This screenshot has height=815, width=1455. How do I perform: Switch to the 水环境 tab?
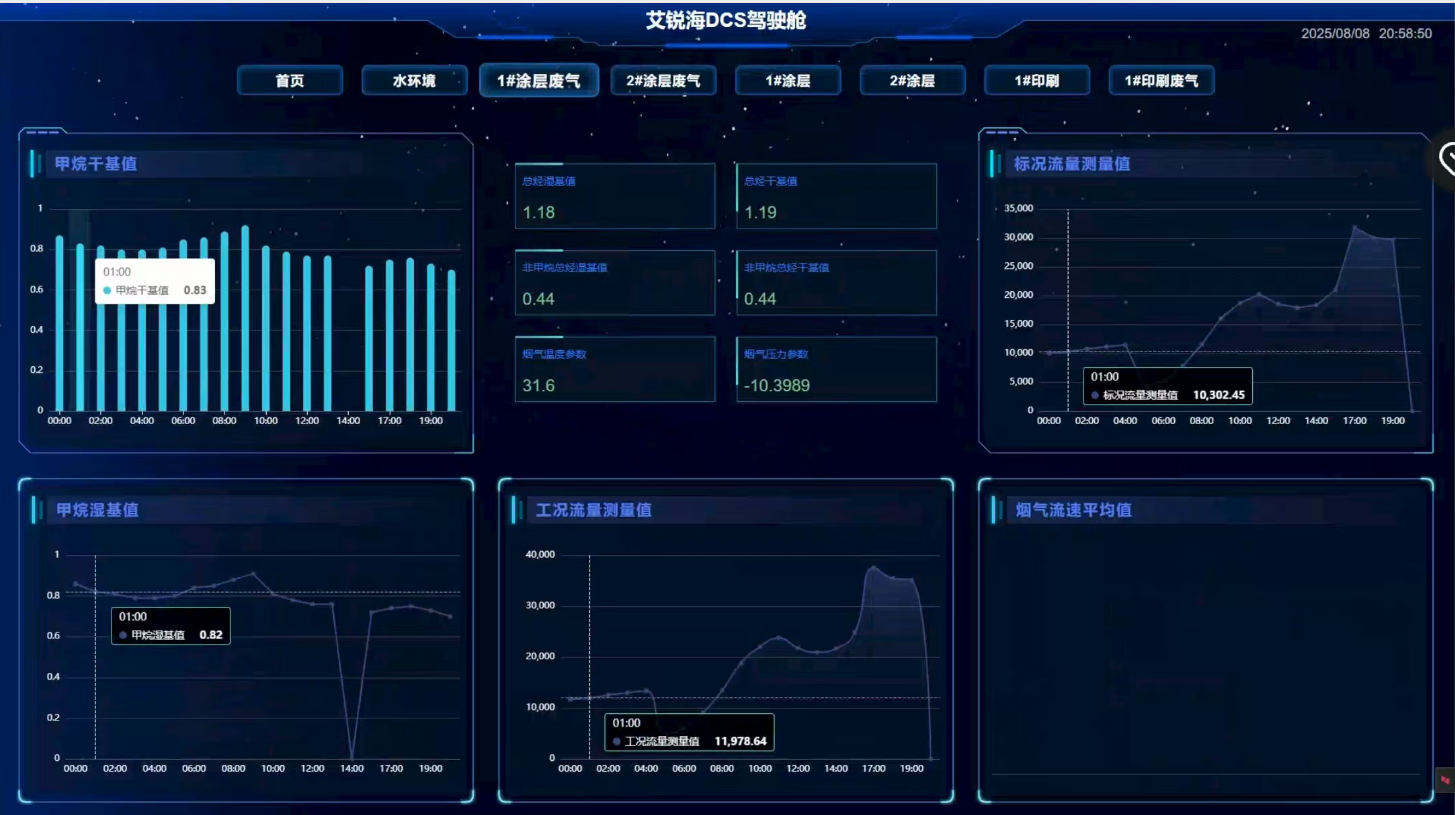414,81
